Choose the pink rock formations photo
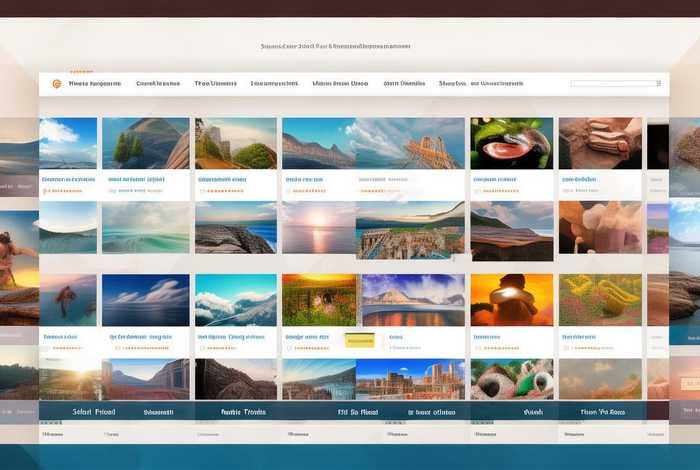This screenshot has height=470, width=700. tap(599, 228)
